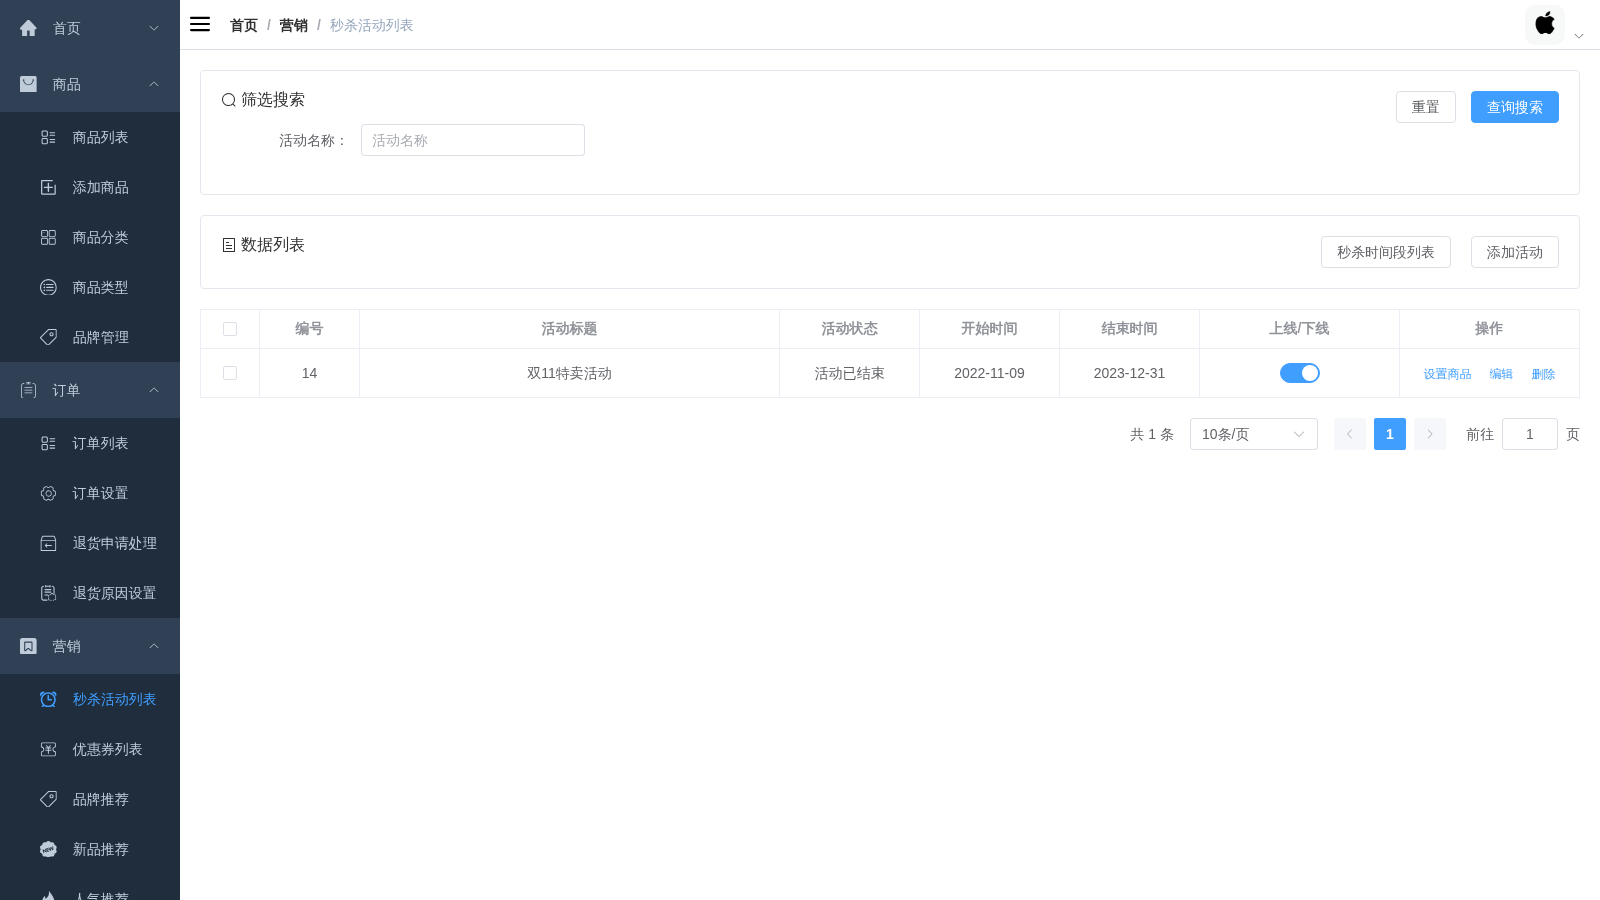Click the 首页 breadcrumb link
Image resolution: width=1600 pixels, height=900 pixels.
click(x=244, y=25)
